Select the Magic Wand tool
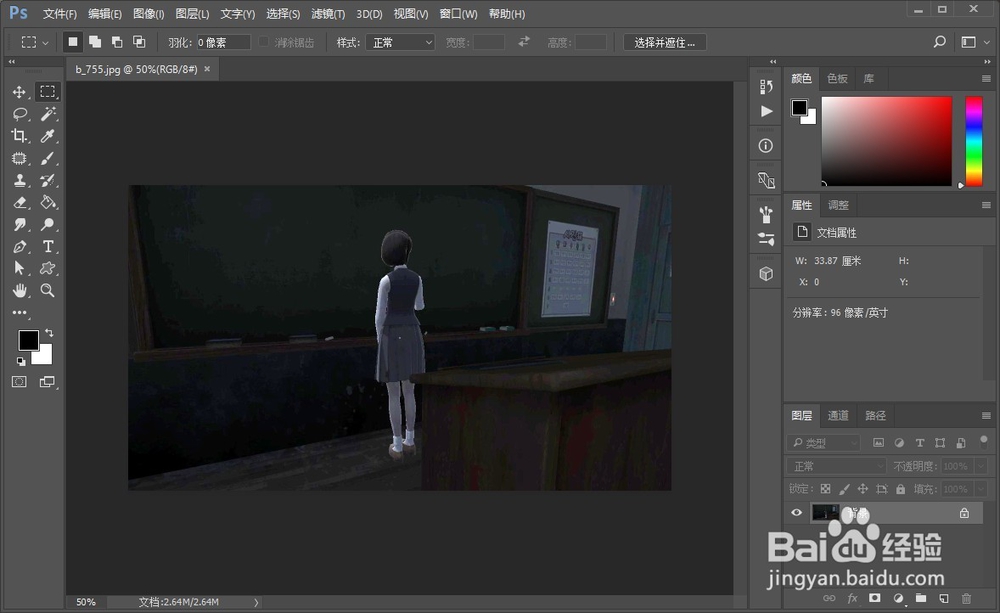Viewport: 1000px width, 613px height. 47,114
